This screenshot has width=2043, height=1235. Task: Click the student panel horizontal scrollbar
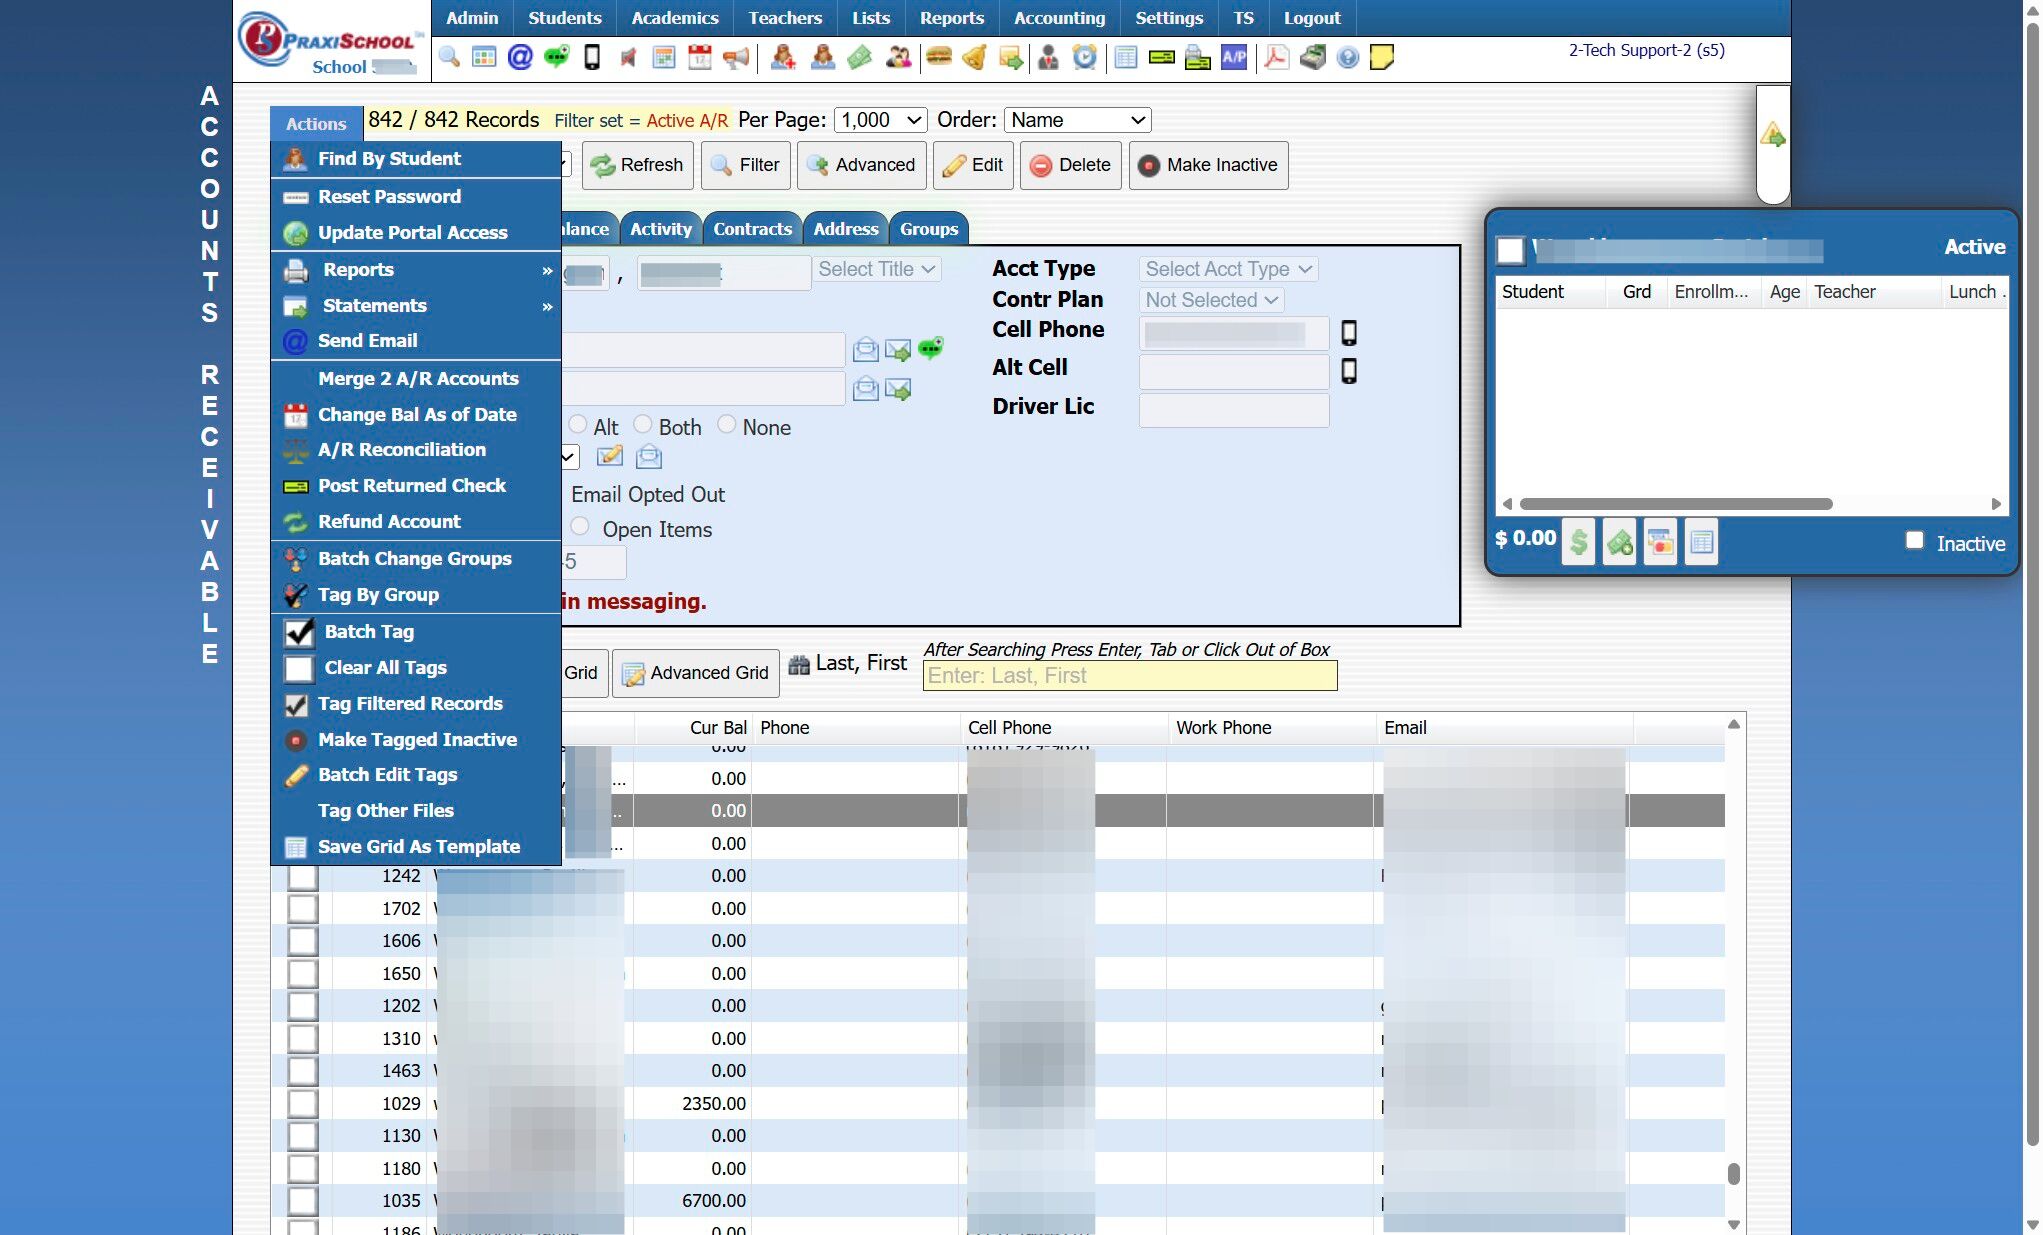click(1675, 504)
